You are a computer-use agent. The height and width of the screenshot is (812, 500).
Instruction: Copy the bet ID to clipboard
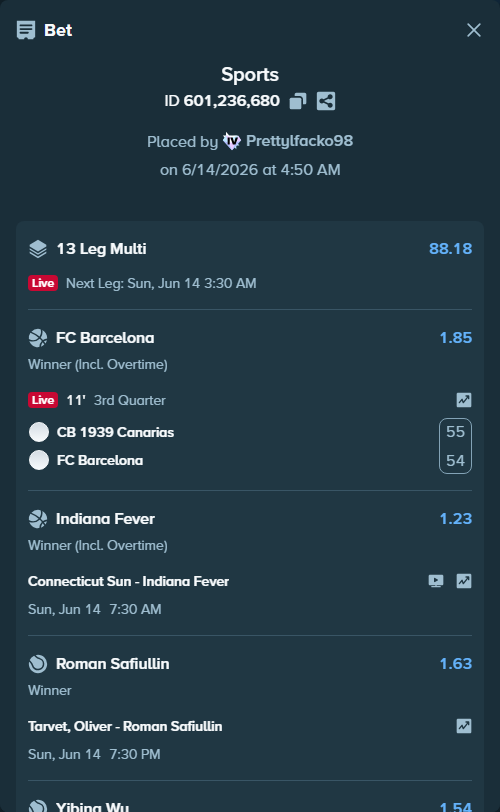coord(298,101)
